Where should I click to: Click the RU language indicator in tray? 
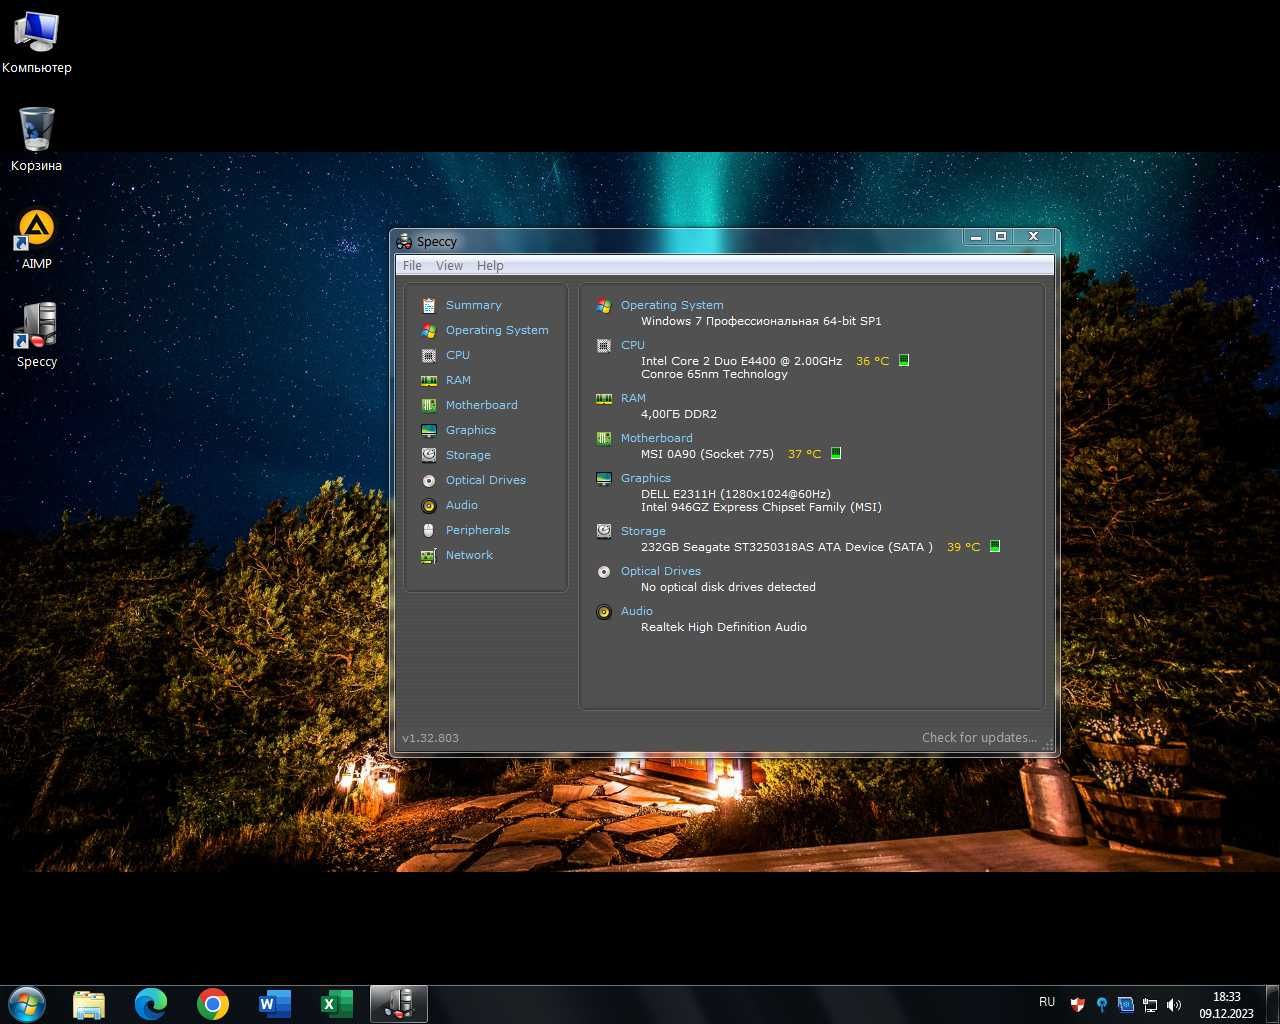(x=1047, y=1002)
